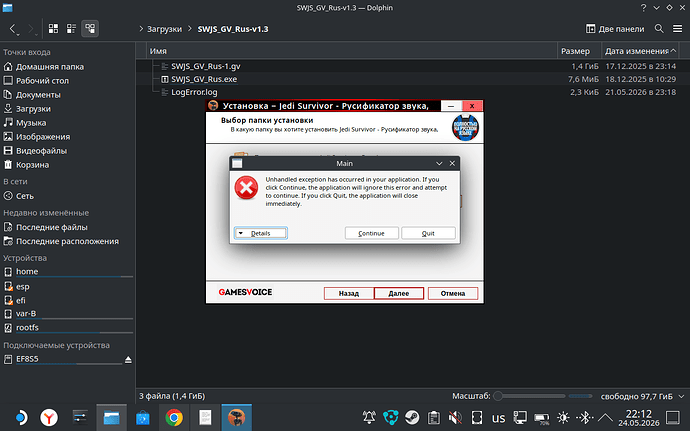Image resolution: width=690 pixels, height=431 pixels.
Task: Open EF8S5 removable device
Action: click(62, 359)
